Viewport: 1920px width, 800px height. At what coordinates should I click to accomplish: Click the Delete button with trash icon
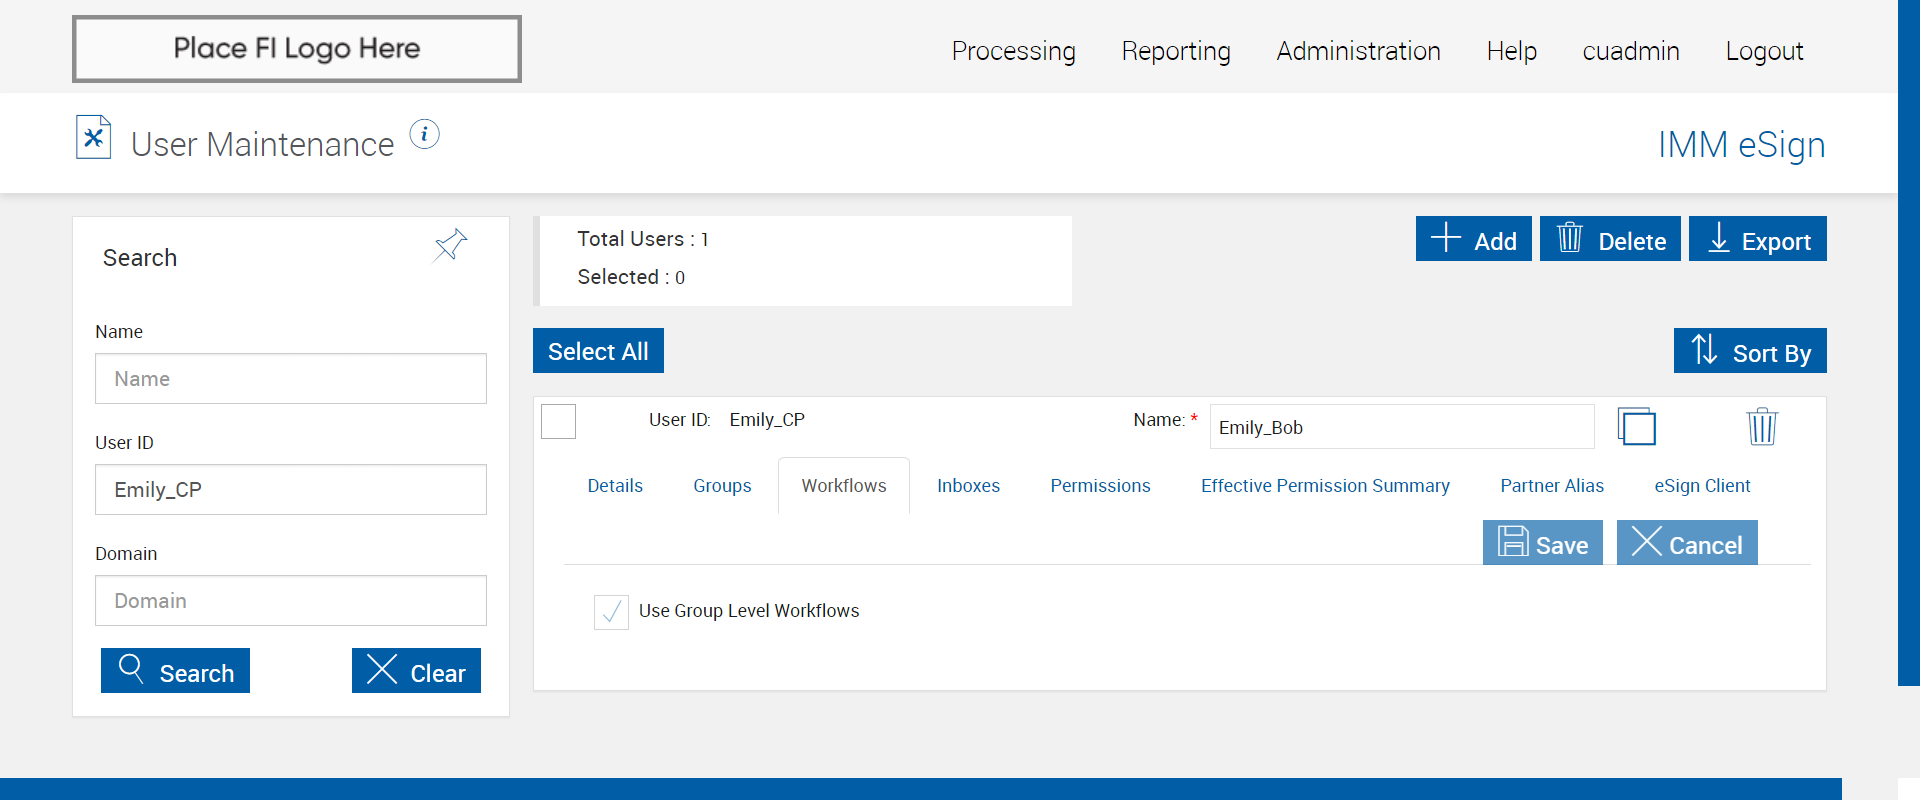pos(1610,239)
